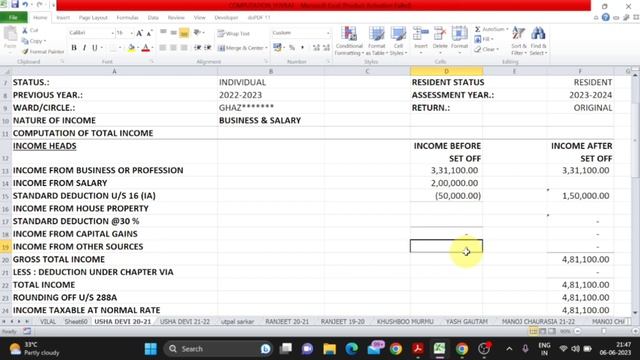Toggle underline formatting
Image resolution: width=640 pixels, height=360 pixels.
tap(95, 48)
